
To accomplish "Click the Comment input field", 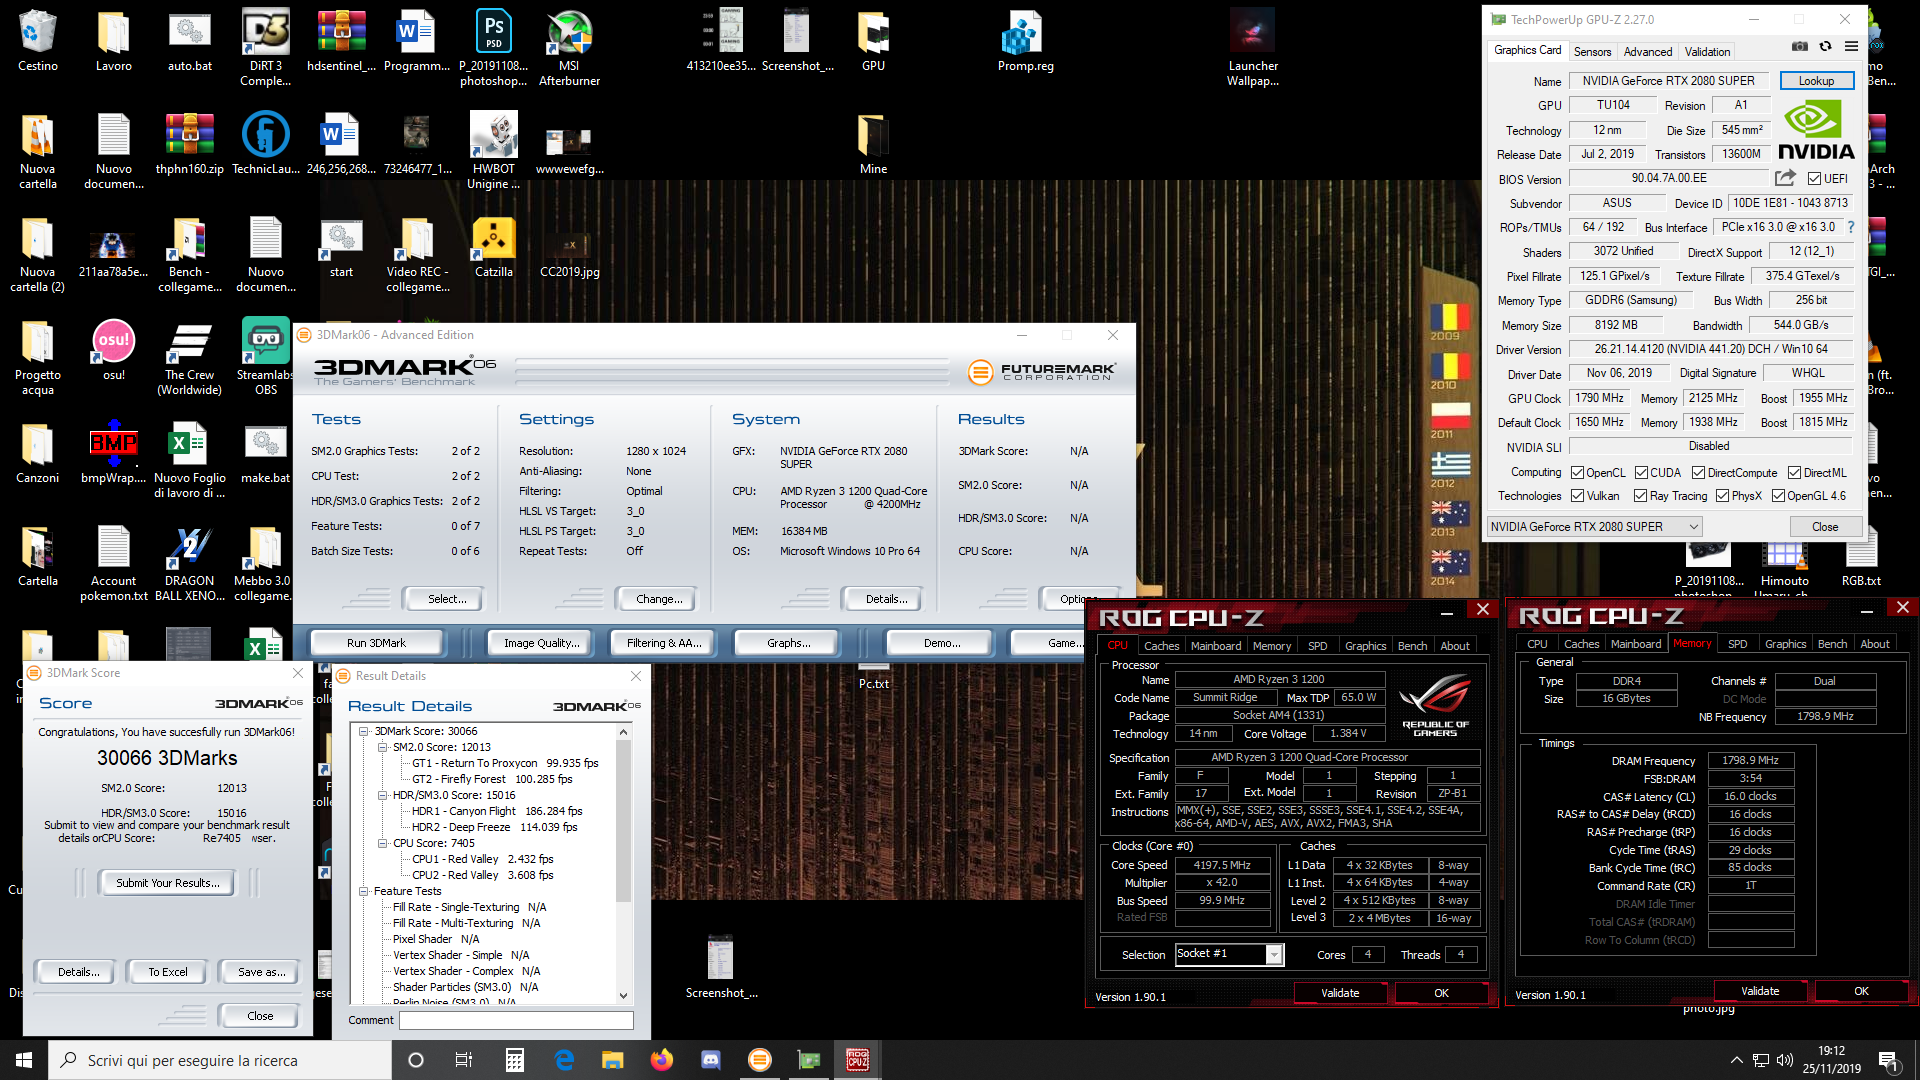I will tap(516, 1020).
